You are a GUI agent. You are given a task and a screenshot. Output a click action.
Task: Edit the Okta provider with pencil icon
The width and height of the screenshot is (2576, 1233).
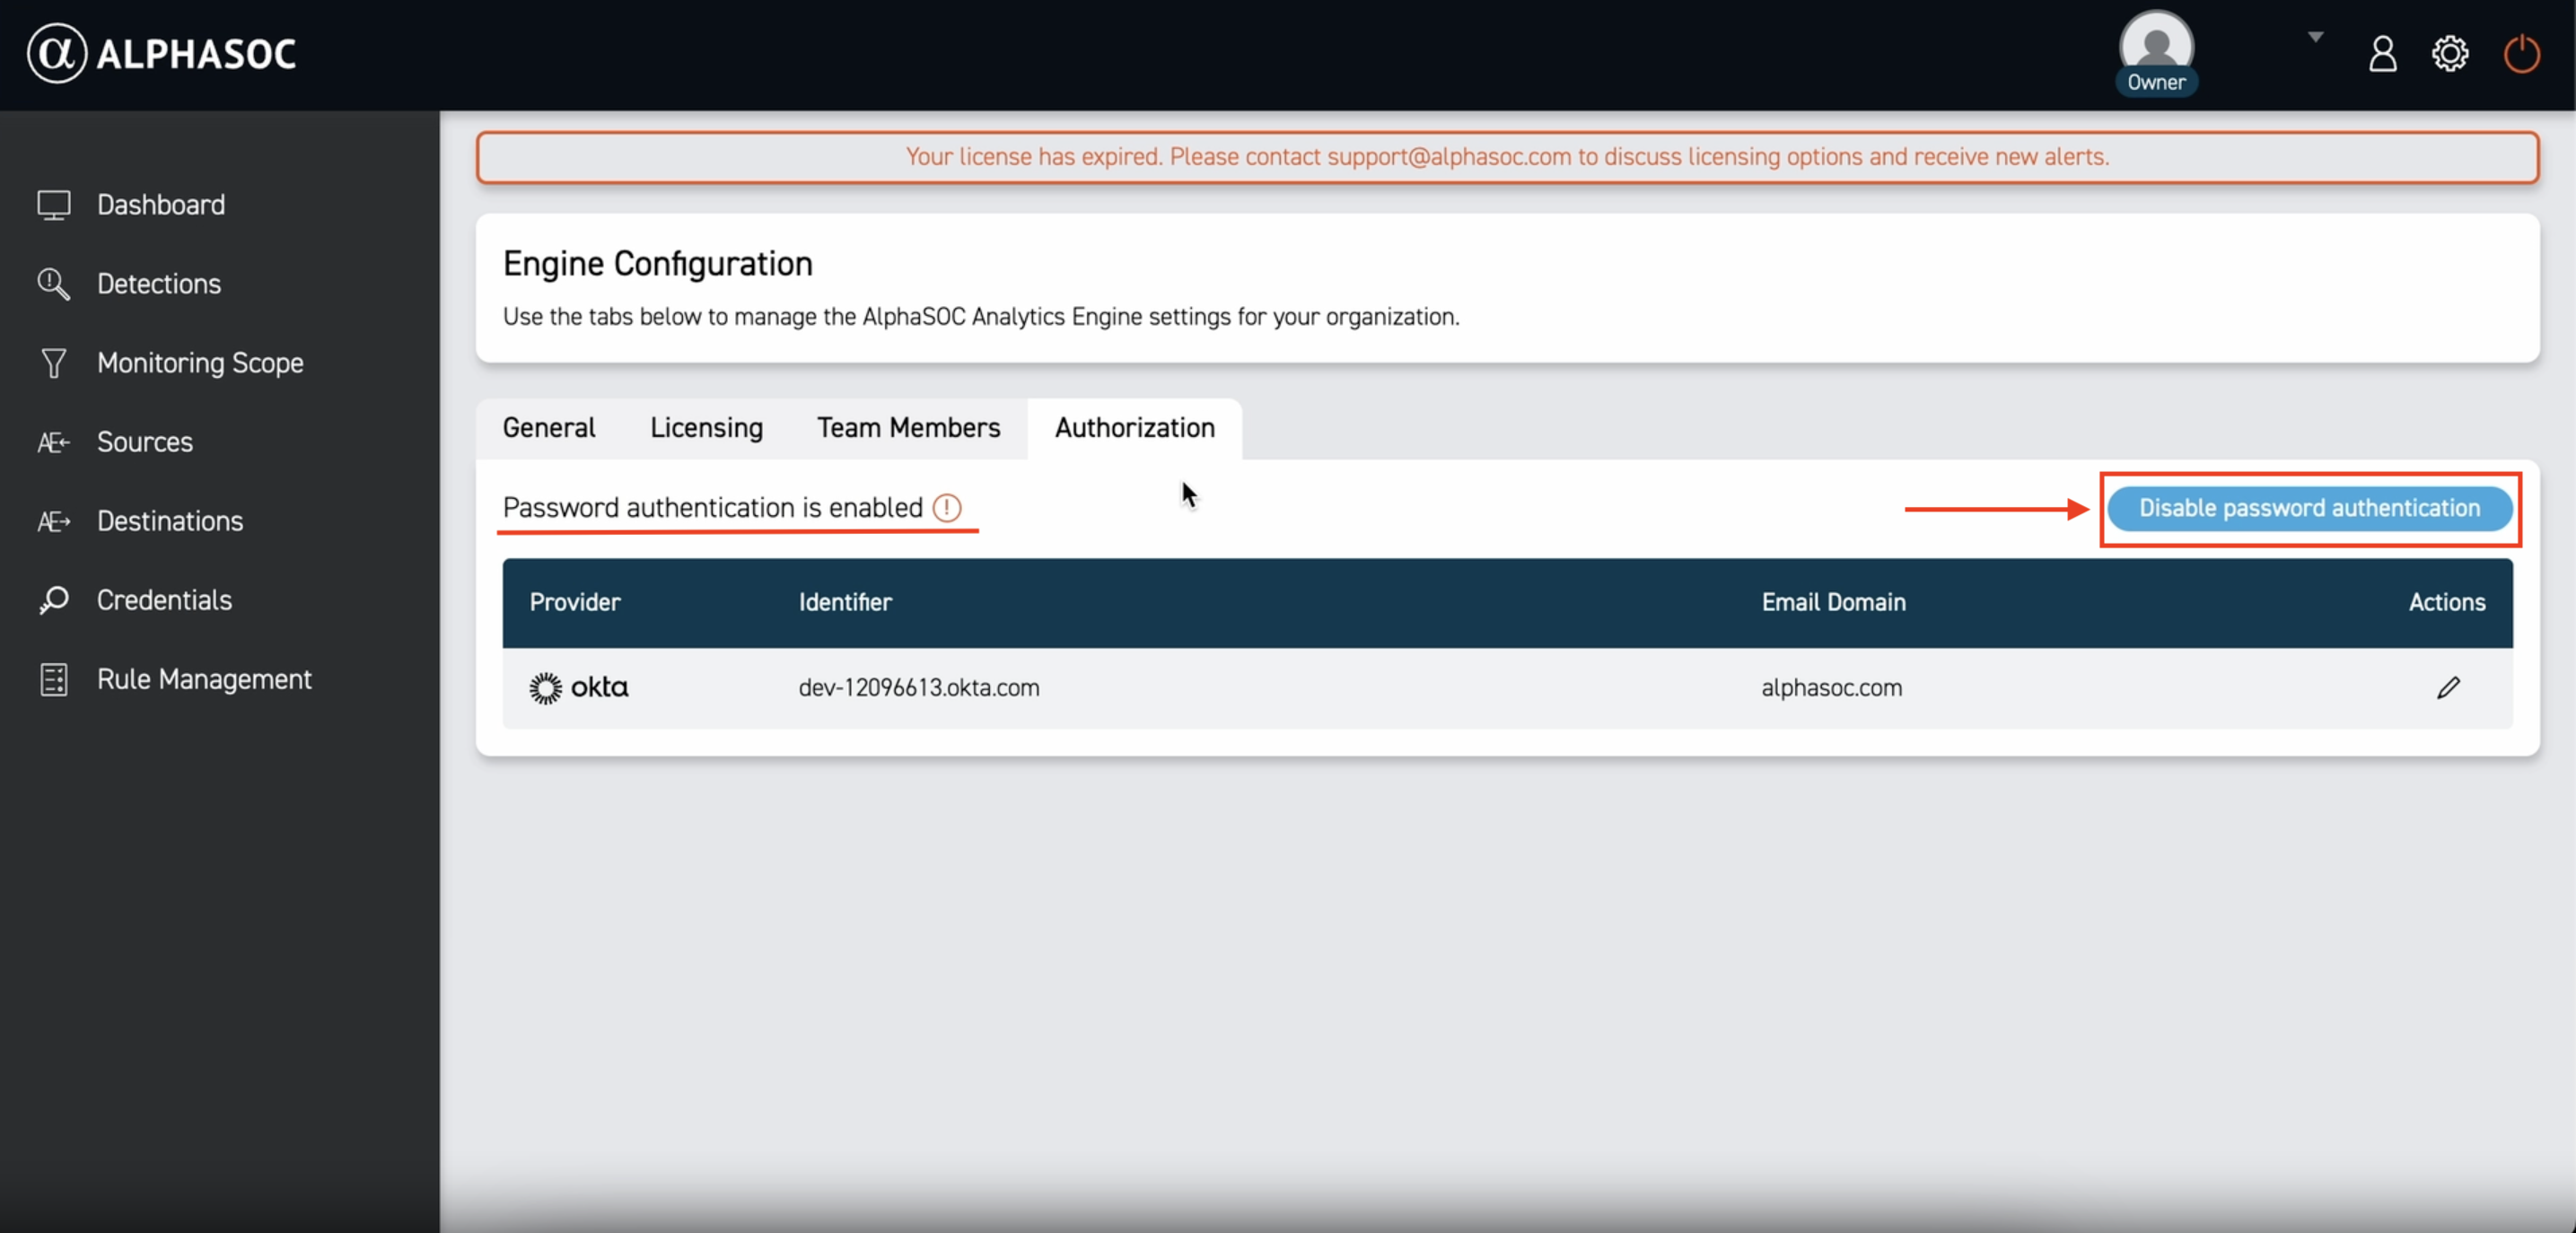(2447, 688)
